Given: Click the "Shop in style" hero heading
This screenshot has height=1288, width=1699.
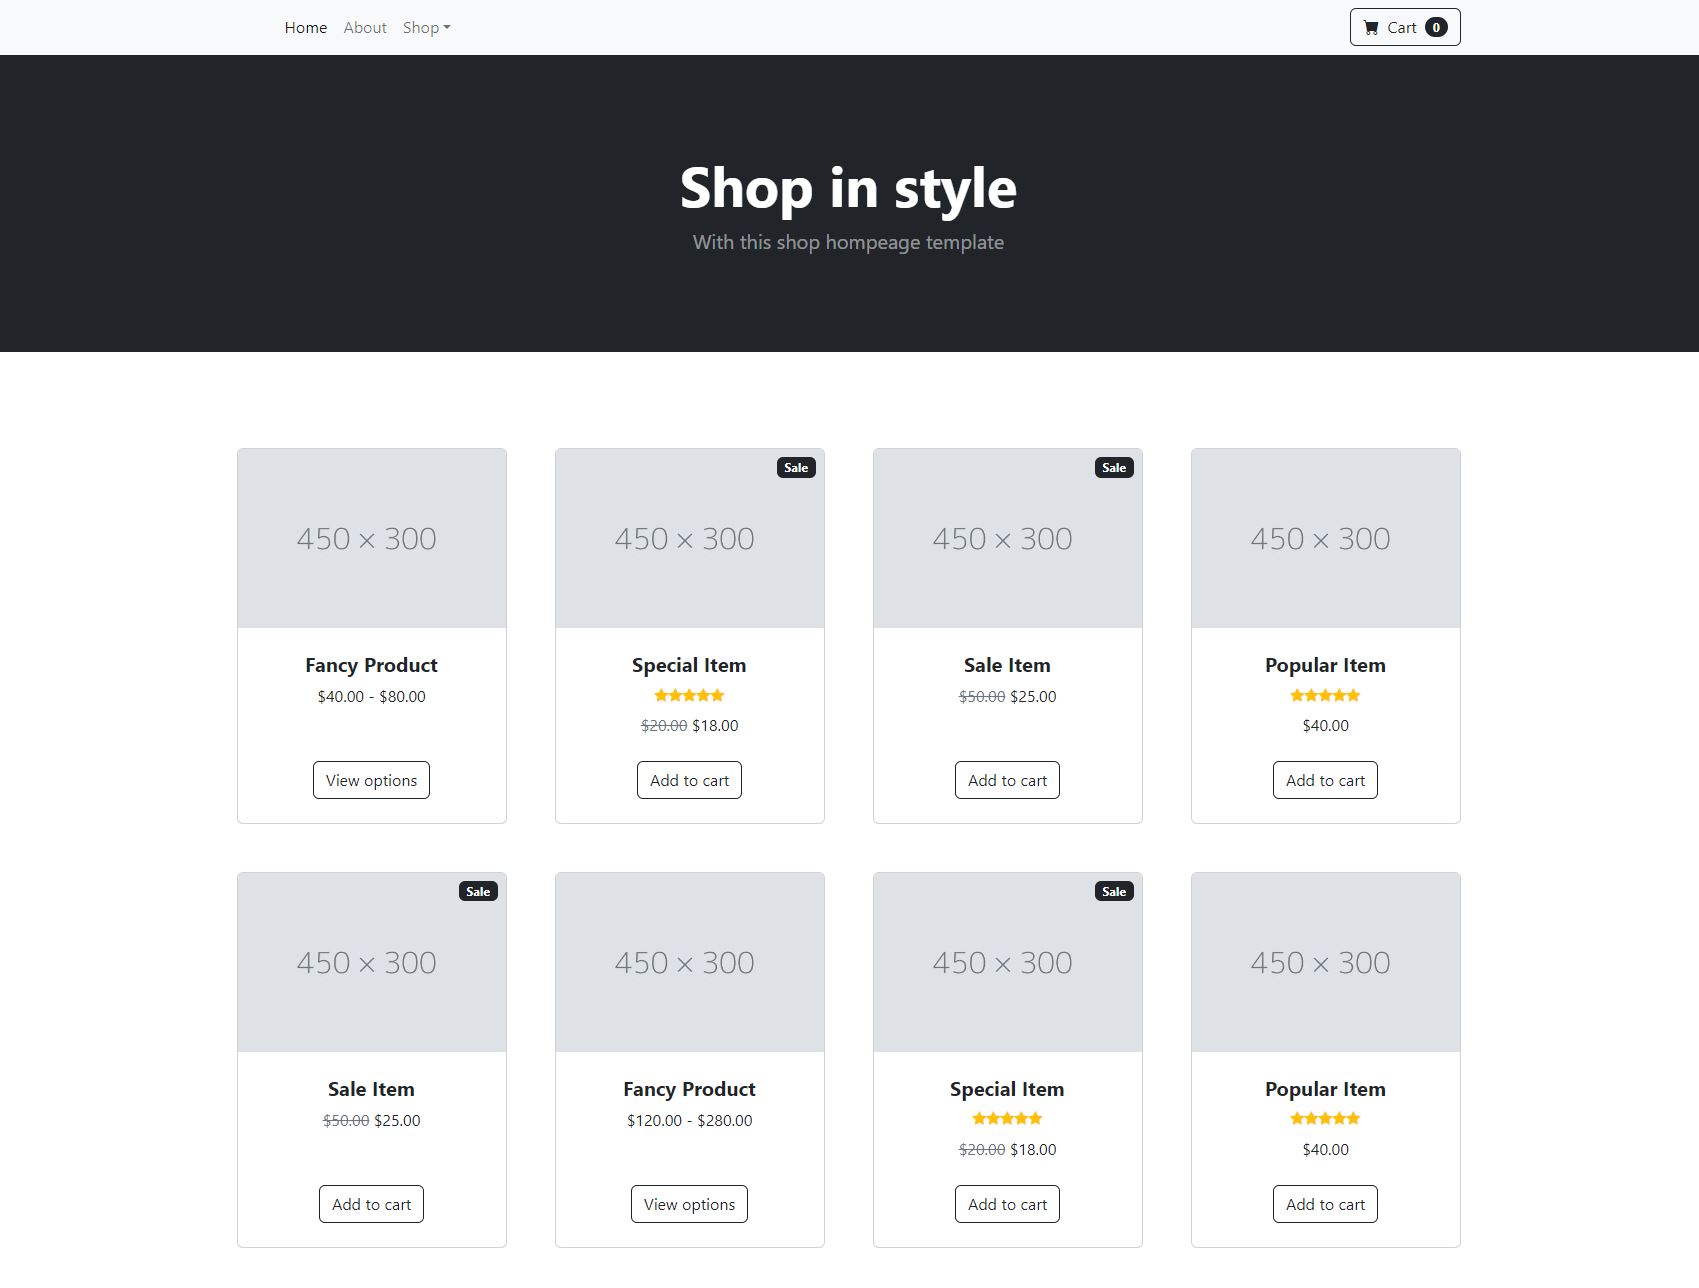Looking at the screenshot, I should pos(848,188).
